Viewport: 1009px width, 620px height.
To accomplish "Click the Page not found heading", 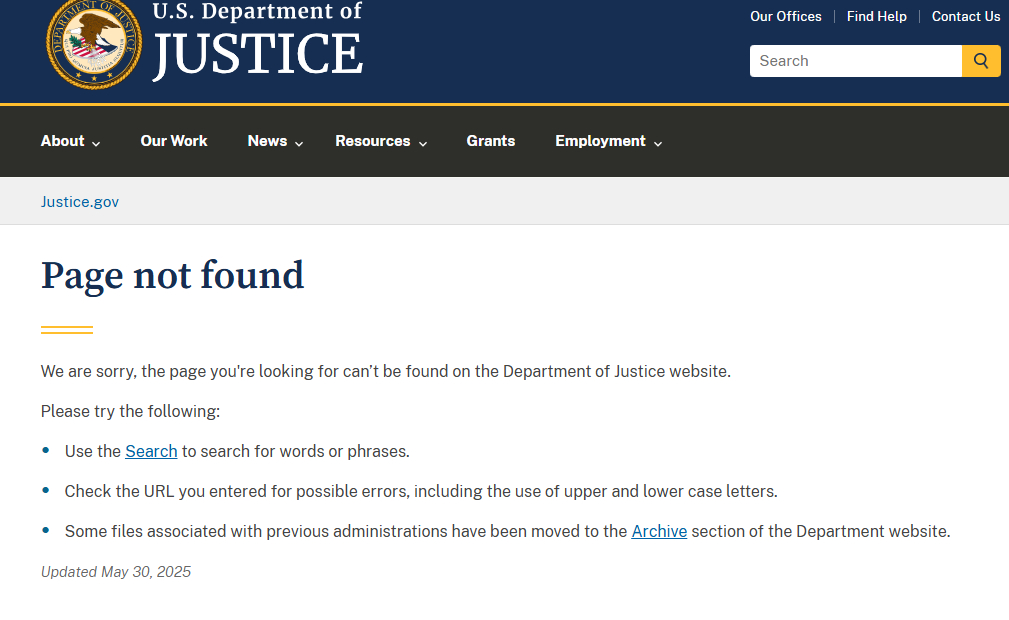I will click(172, 275).
